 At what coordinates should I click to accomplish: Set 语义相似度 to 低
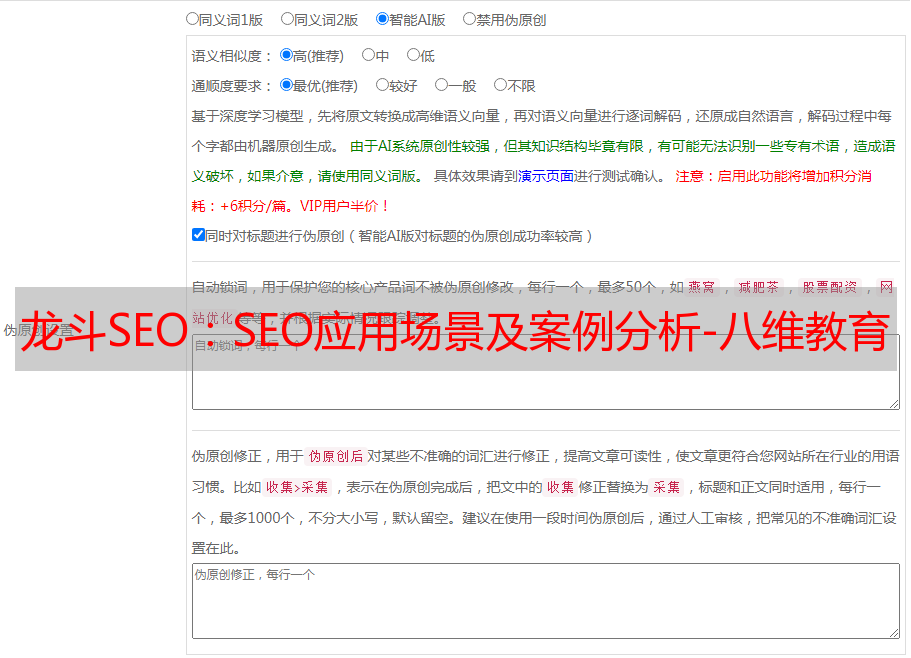click(x=413, y=55)
